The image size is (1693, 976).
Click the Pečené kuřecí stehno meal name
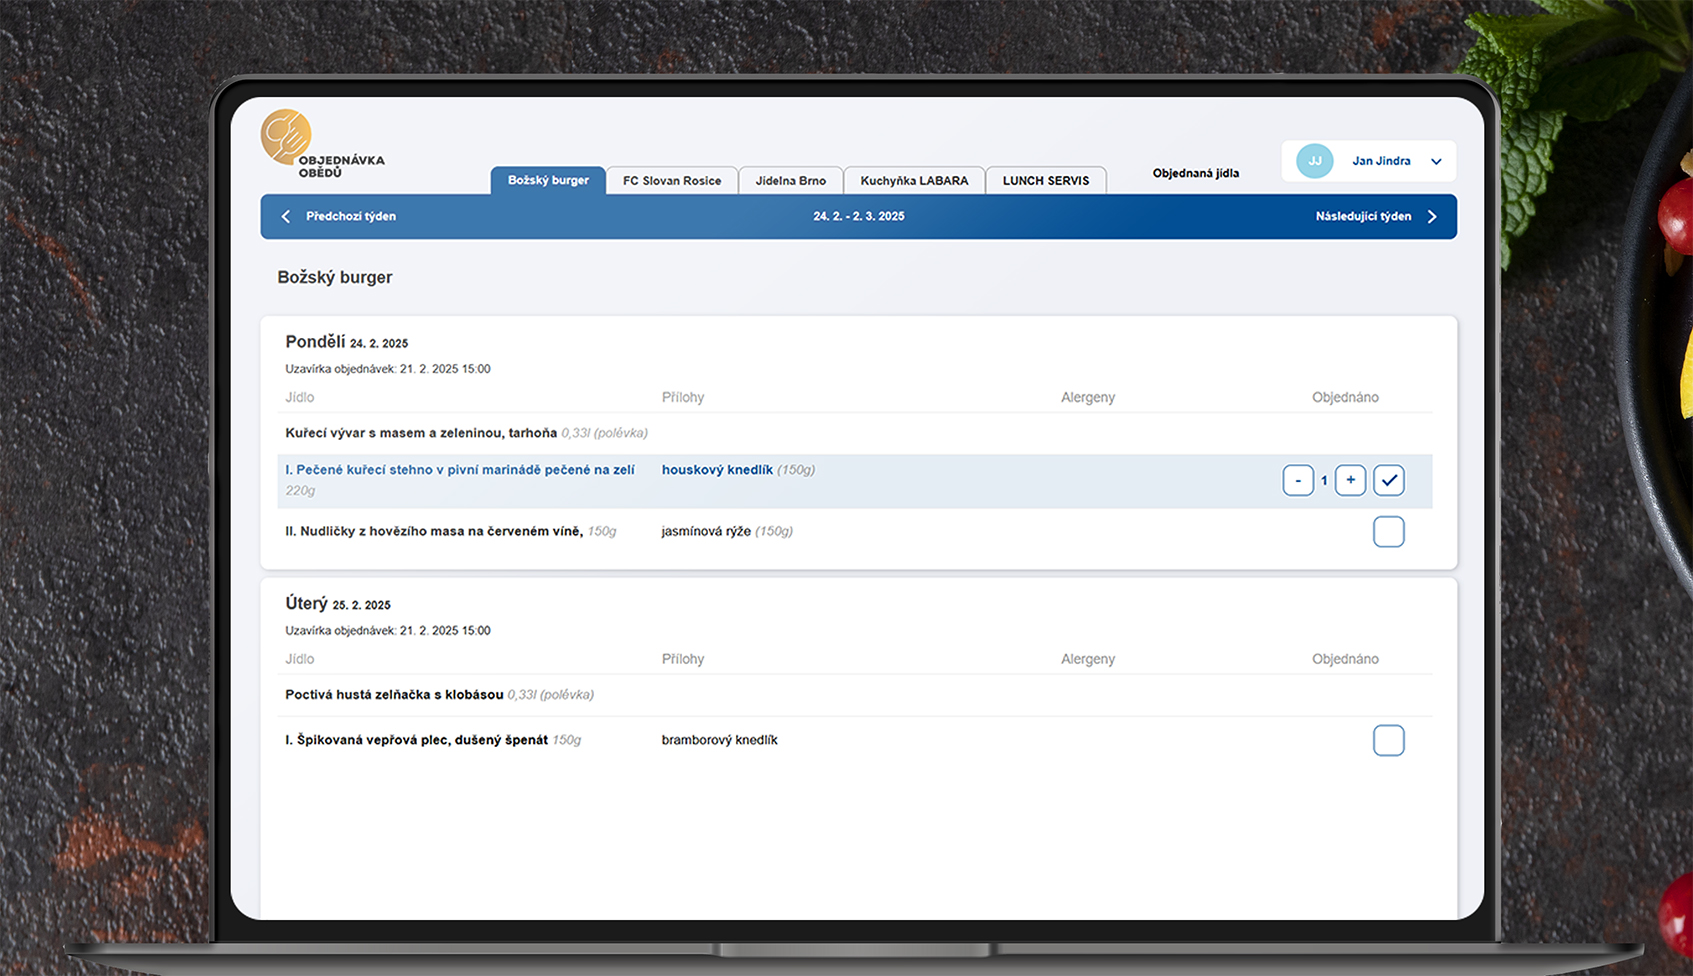[x=460, y=470]
